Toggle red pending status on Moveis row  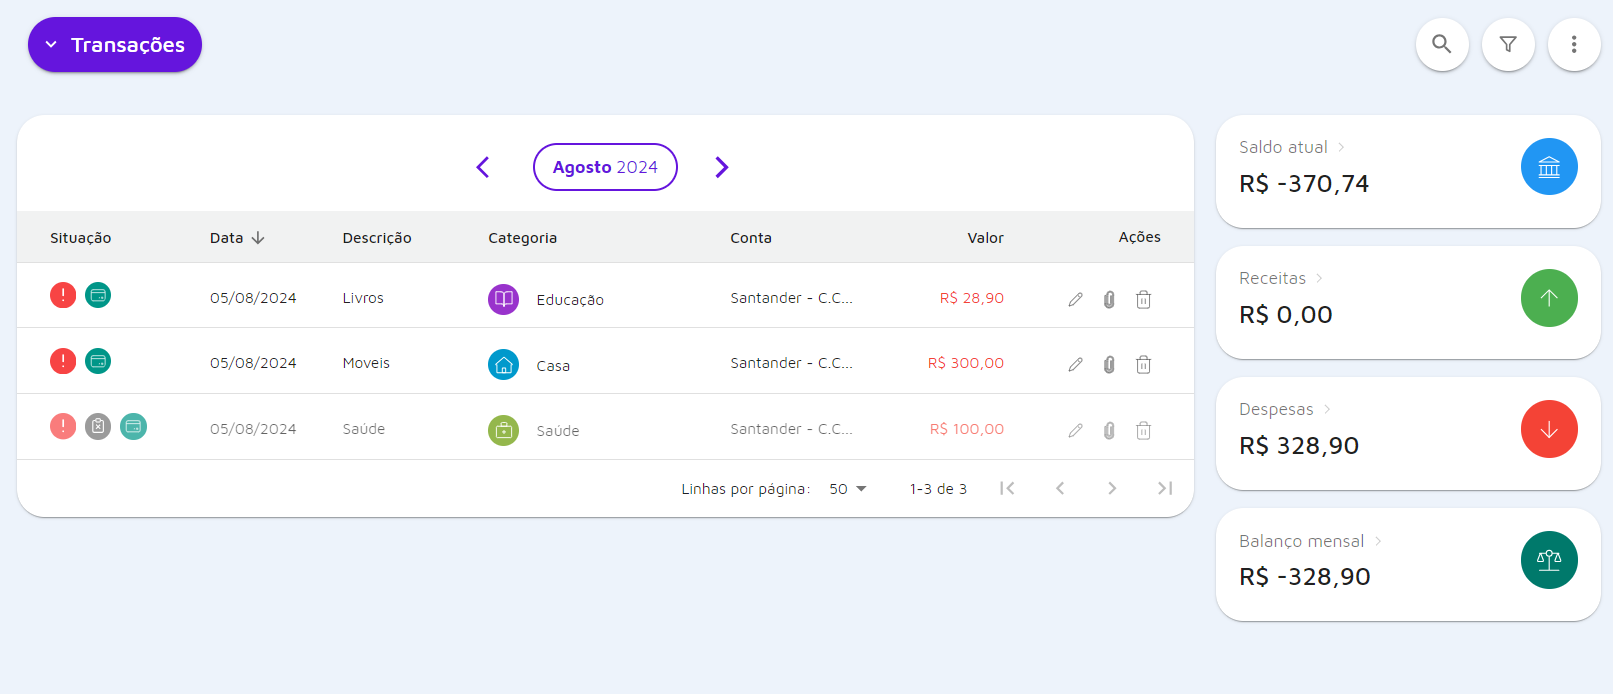coord(63,361)
